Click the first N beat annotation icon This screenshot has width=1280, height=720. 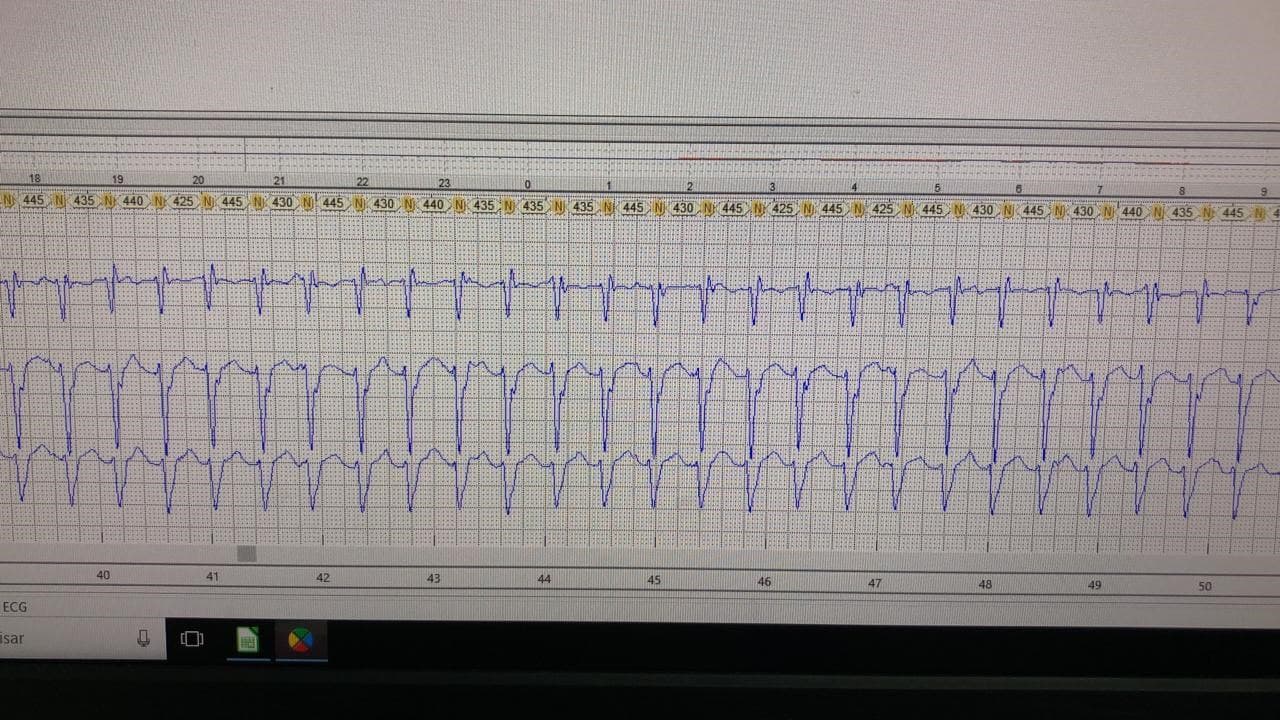[6, 200]
